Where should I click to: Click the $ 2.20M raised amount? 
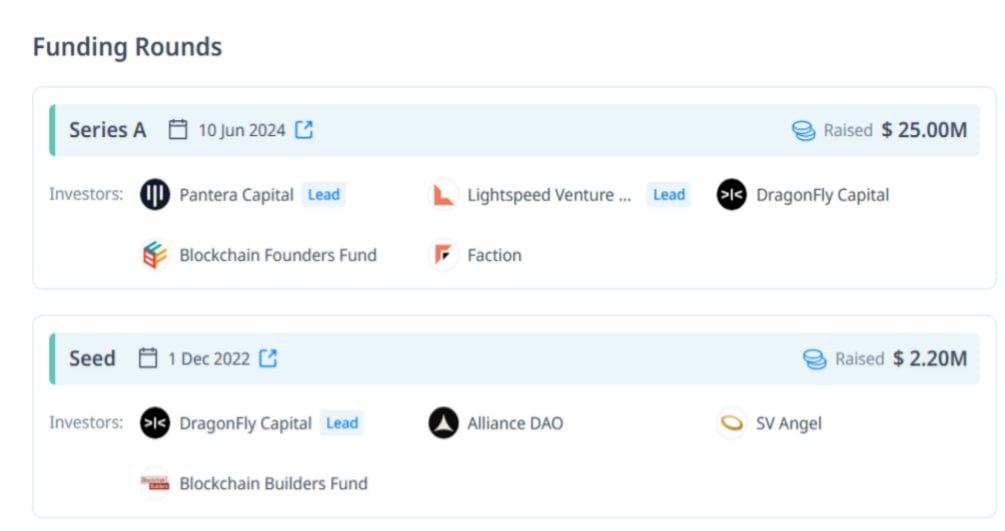pyautogui.click(x=930, y=358)
